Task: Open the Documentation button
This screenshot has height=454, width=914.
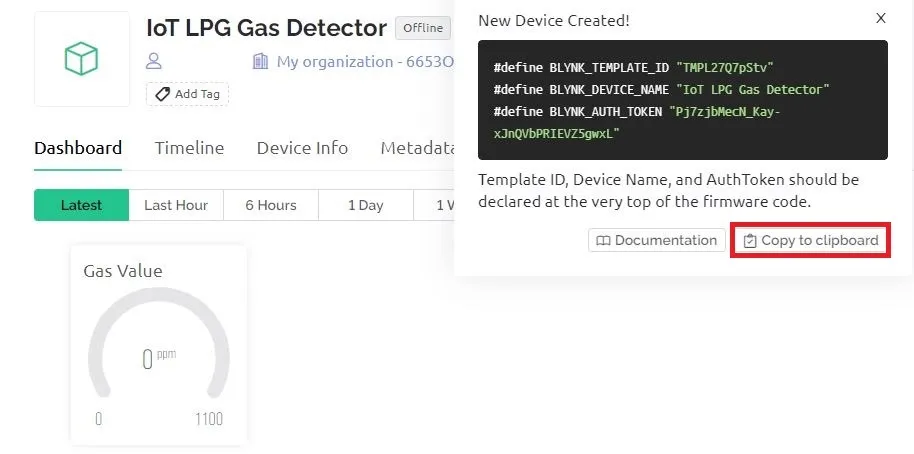Action: pos(656,240)
